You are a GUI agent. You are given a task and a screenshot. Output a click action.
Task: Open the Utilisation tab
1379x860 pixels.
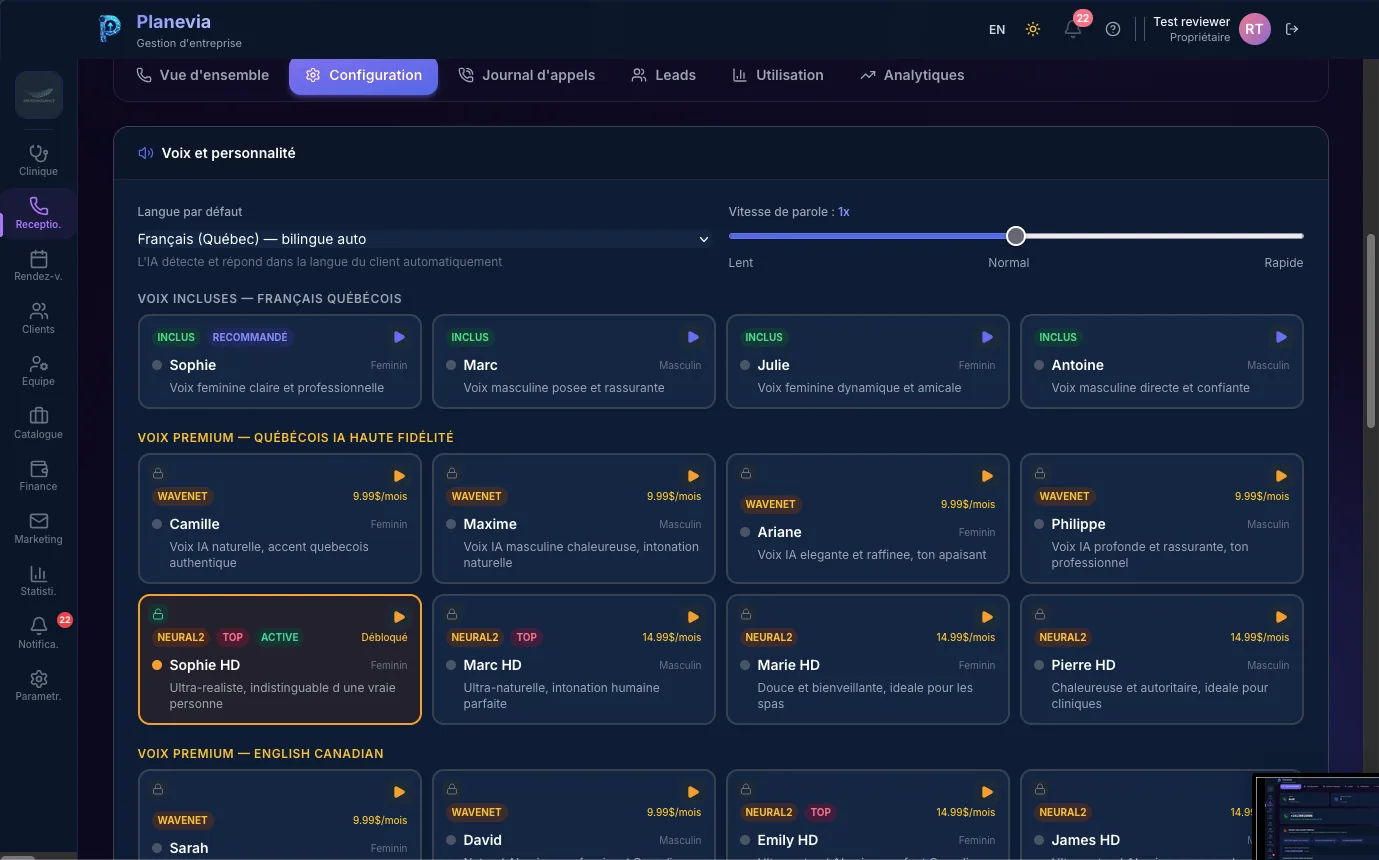pyautogui.click(x=778, y=75)
